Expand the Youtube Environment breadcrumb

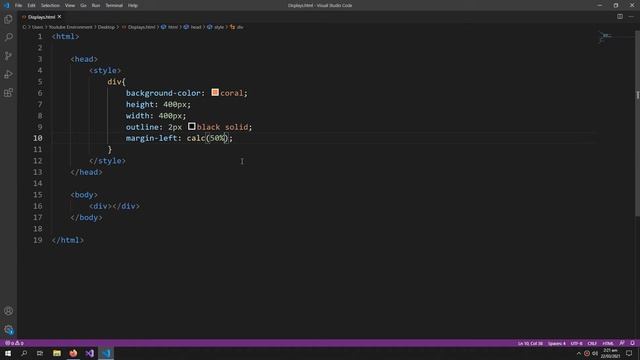(71, 27)
